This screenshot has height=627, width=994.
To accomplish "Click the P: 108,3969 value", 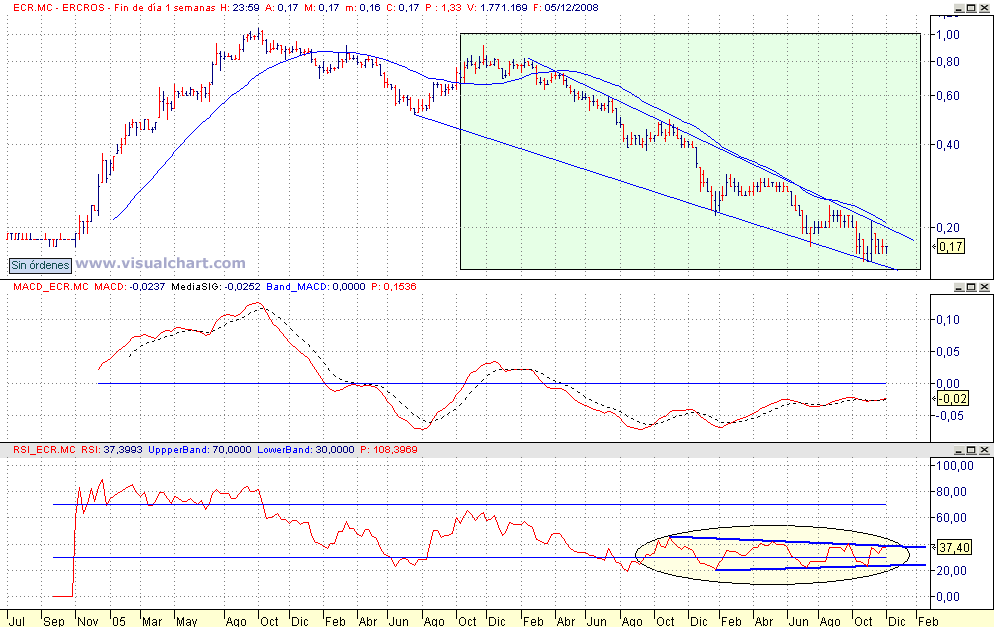I will [389, 449].
